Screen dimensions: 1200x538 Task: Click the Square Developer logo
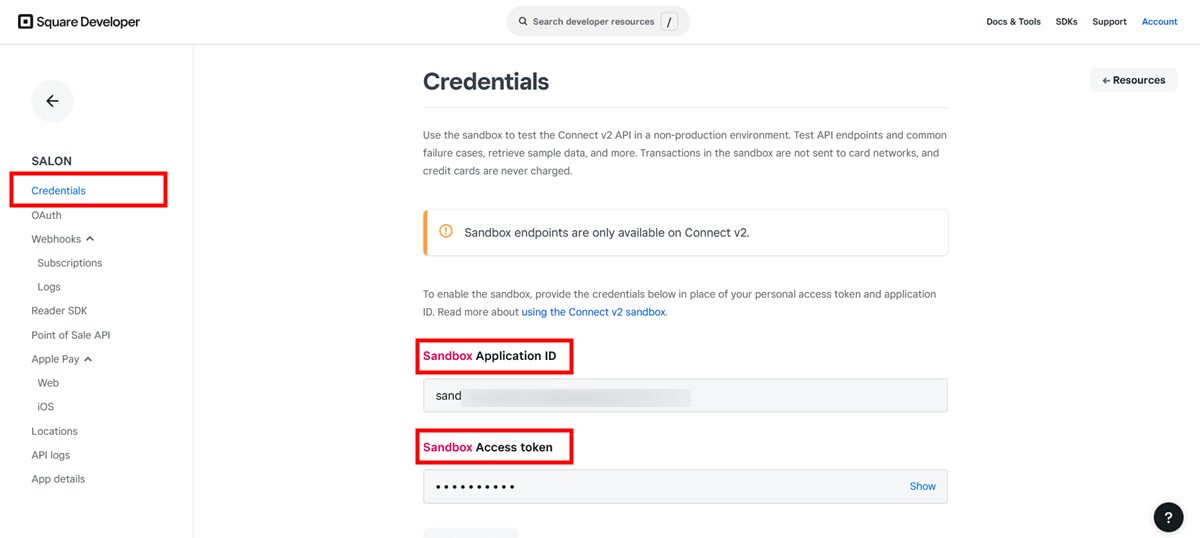click(x=79, y=22)
